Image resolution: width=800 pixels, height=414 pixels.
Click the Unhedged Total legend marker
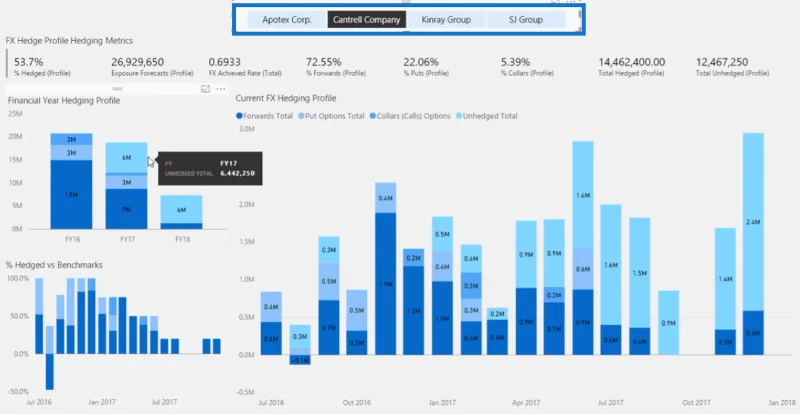459,116
